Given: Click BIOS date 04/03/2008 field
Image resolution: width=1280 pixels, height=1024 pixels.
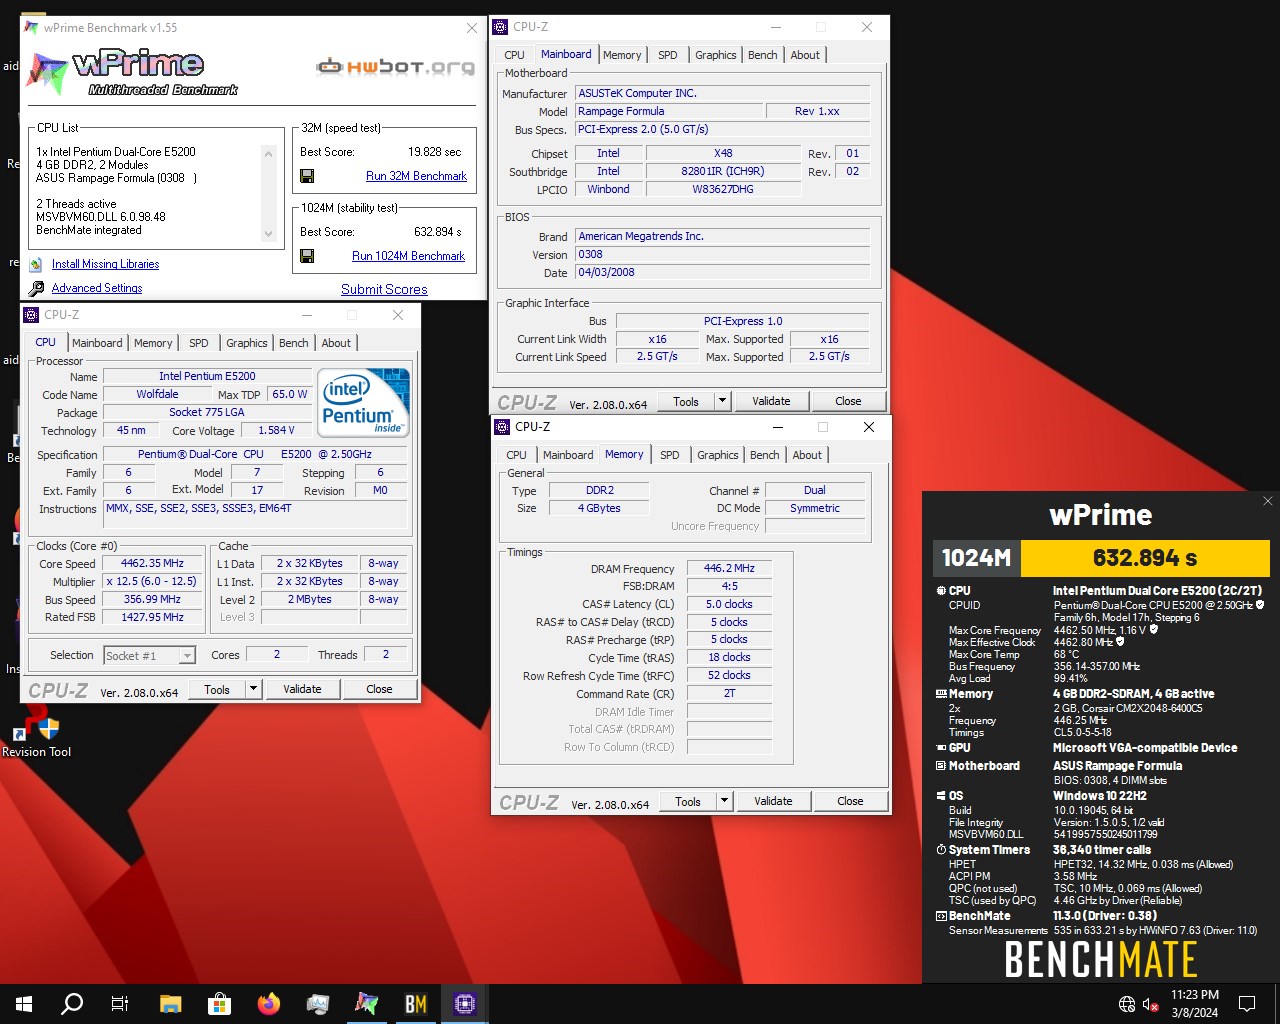Looking at the screenshot, I should (x=722, y=272).
